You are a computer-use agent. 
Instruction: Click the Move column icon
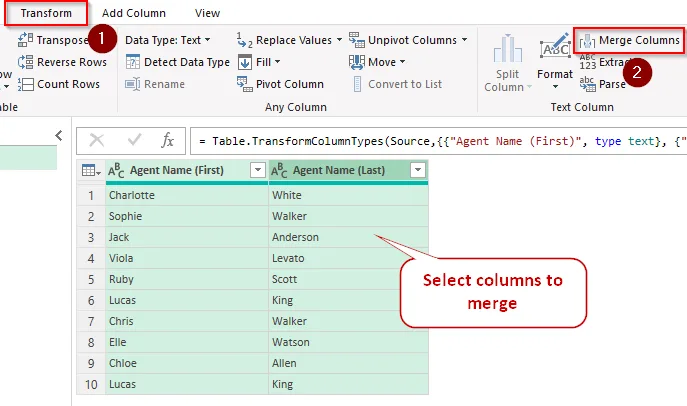357,62
